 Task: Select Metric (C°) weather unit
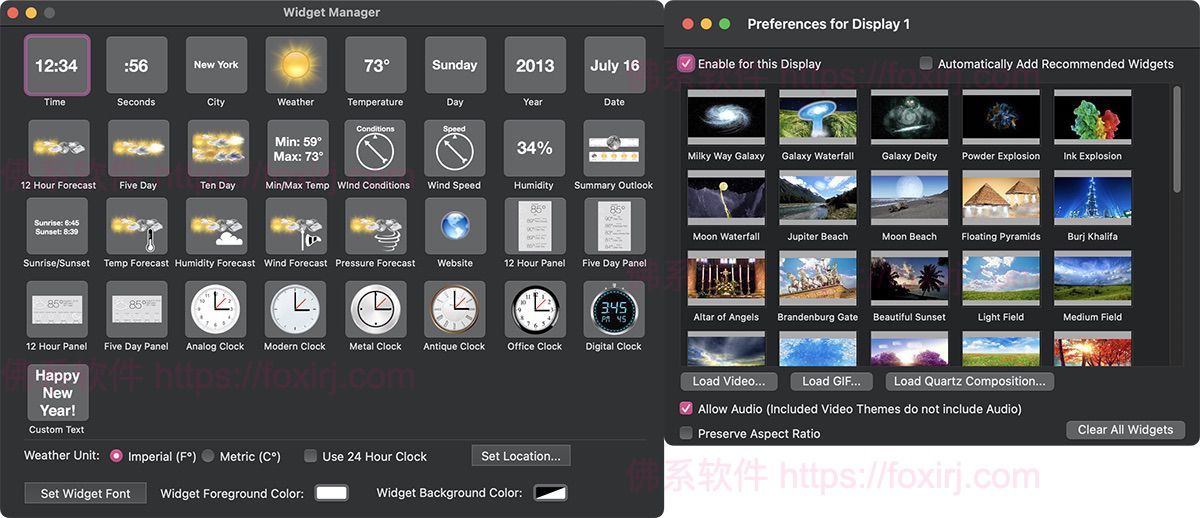(x=208, y=456)
